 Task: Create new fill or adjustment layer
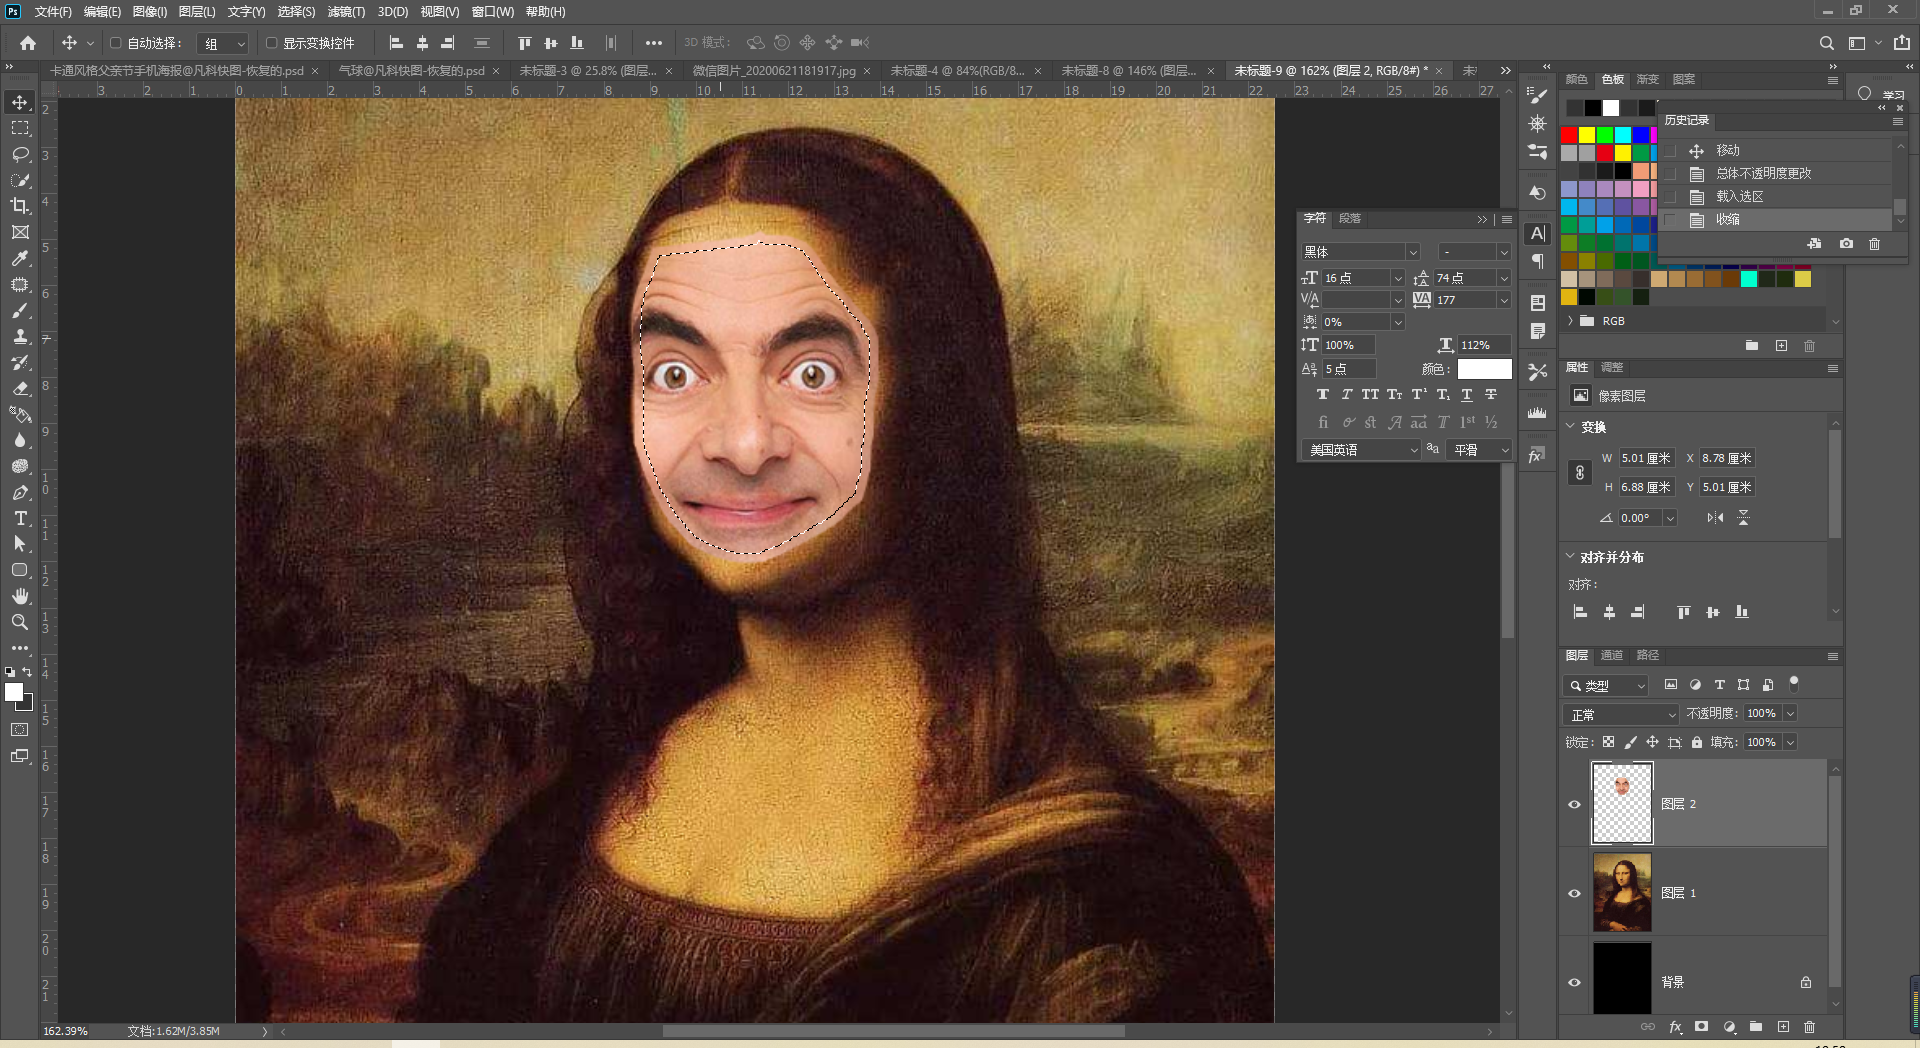(1729, 1027)
